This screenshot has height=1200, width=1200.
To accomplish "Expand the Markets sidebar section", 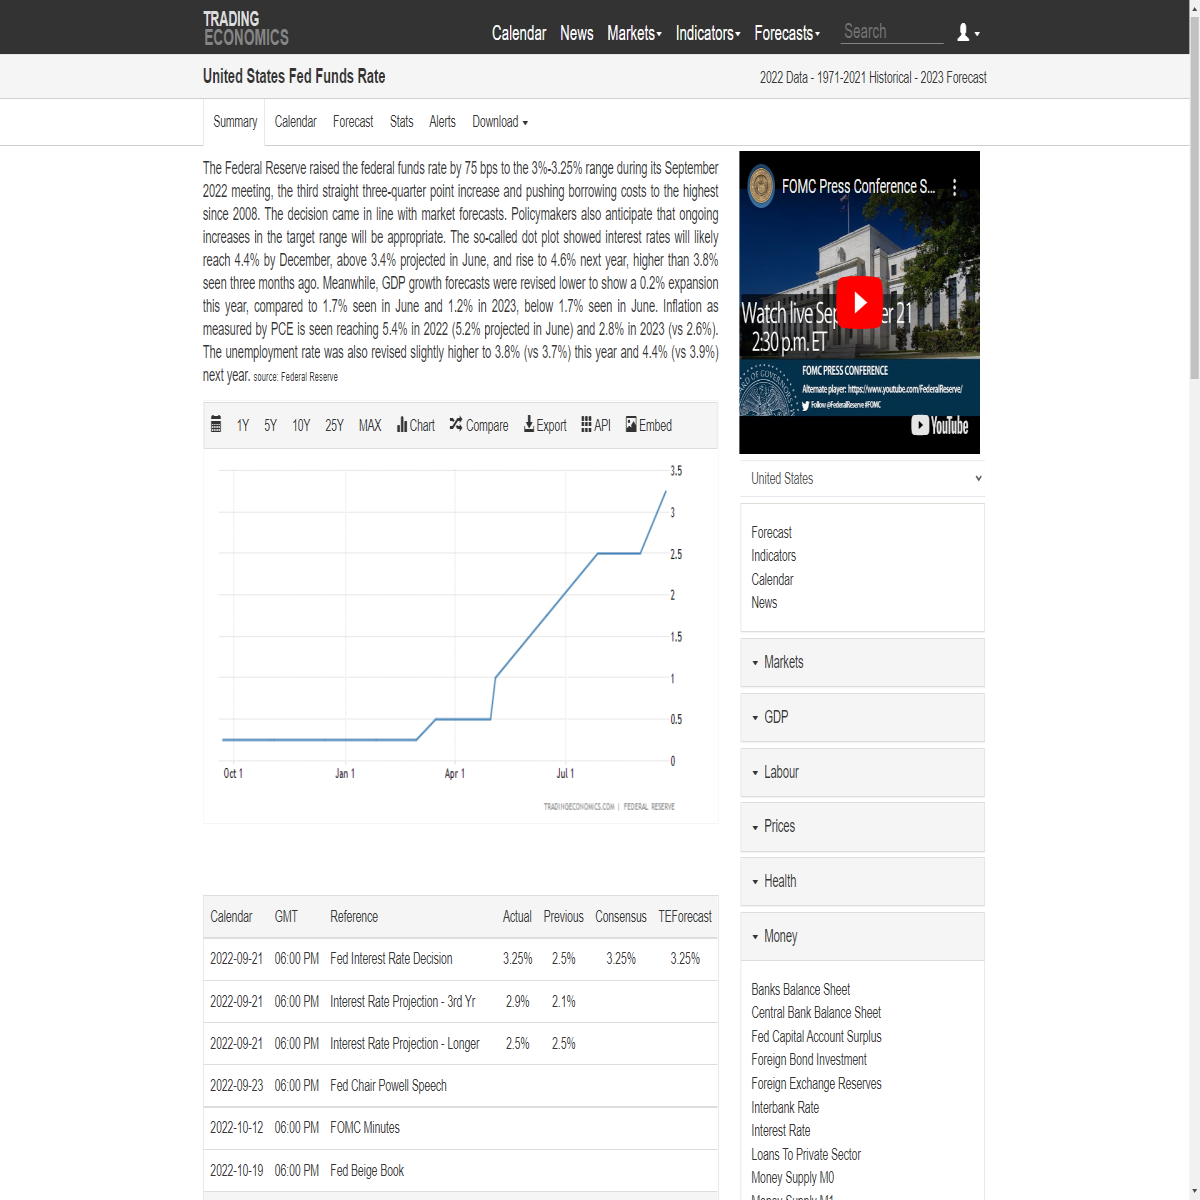I will coord(862,662).
